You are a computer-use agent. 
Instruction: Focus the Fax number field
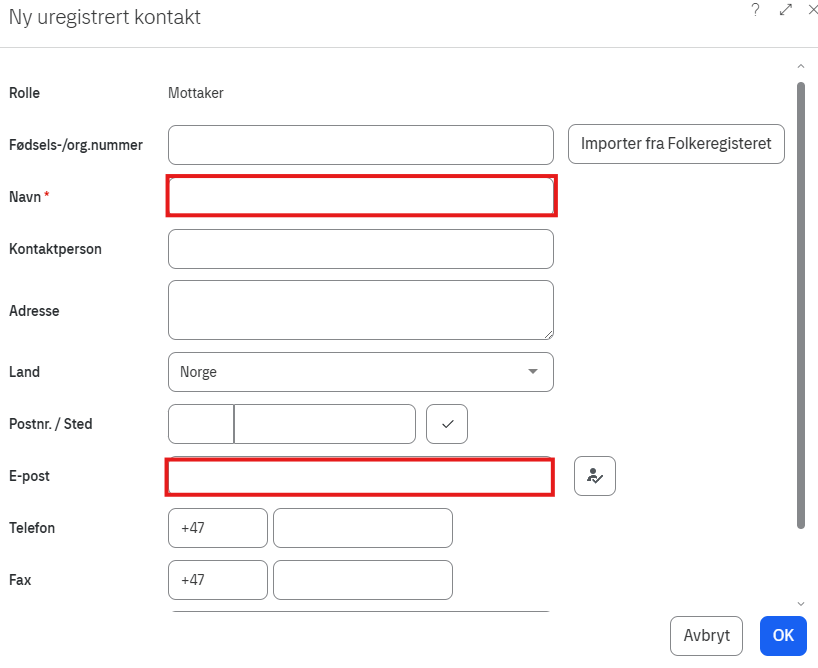pyautogui.click(x=363, y=580)
